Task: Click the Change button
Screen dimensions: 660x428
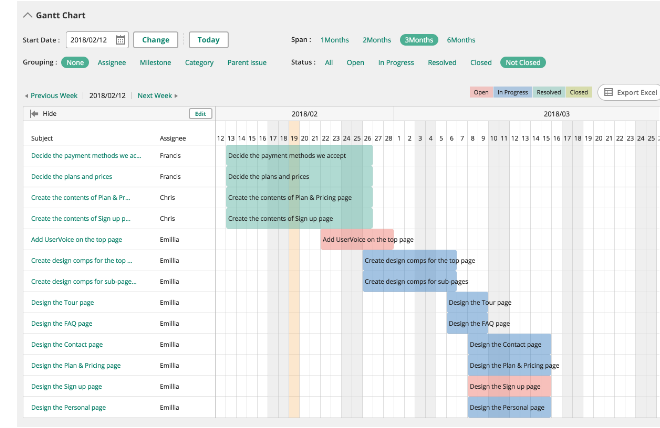Action: coord(155,40)
